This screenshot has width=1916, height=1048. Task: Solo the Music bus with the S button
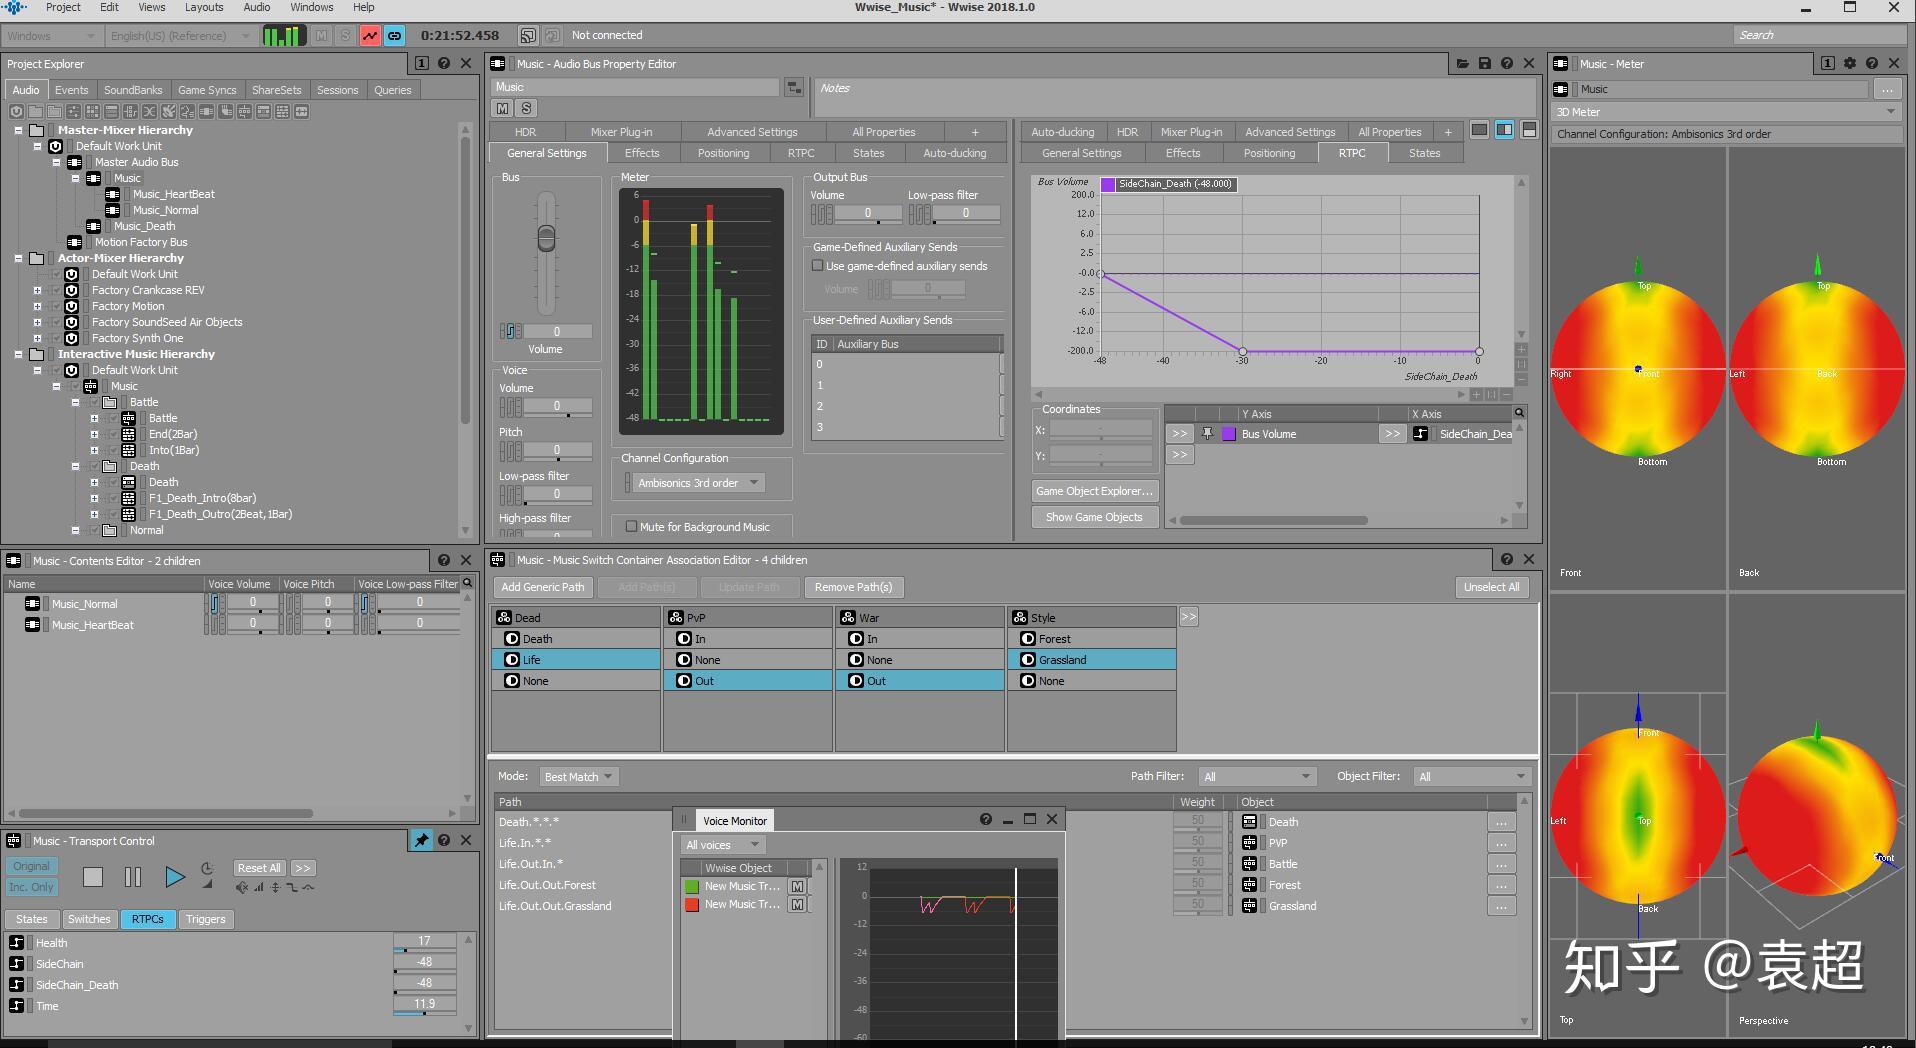point(527,108)
